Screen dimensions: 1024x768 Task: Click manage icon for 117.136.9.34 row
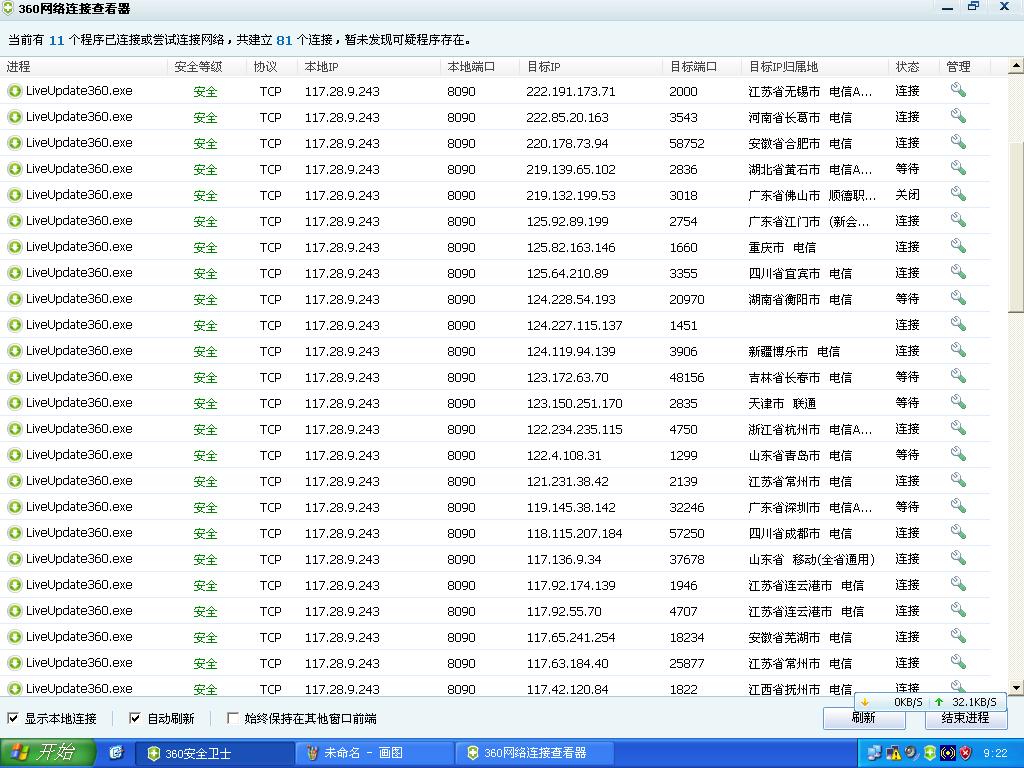958,558
